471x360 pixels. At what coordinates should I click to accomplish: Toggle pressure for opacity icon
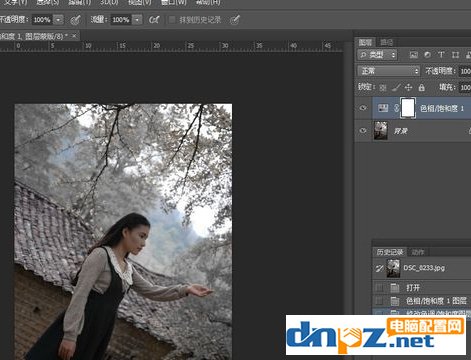pyautogui.click(x=76, y=20)
